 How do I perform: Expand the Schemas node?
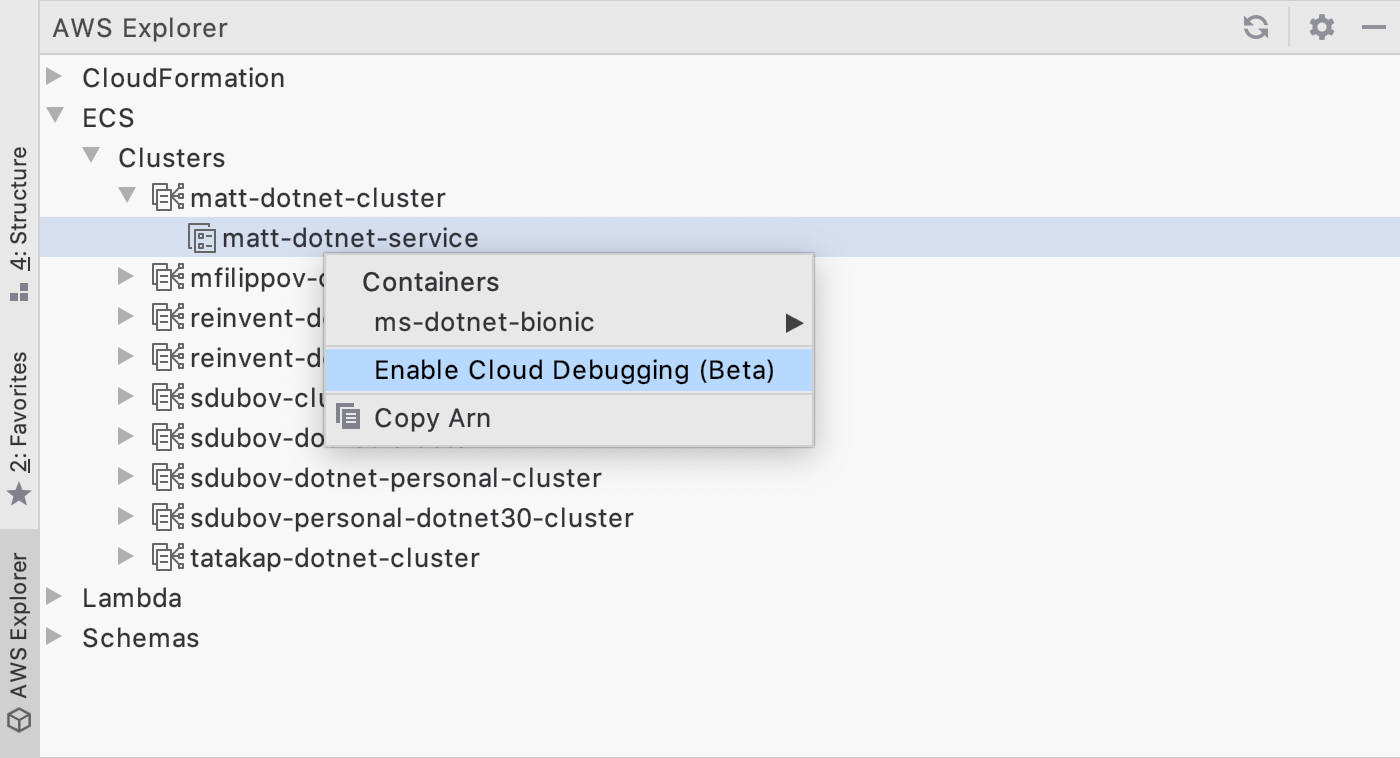(x=56, y=637)
